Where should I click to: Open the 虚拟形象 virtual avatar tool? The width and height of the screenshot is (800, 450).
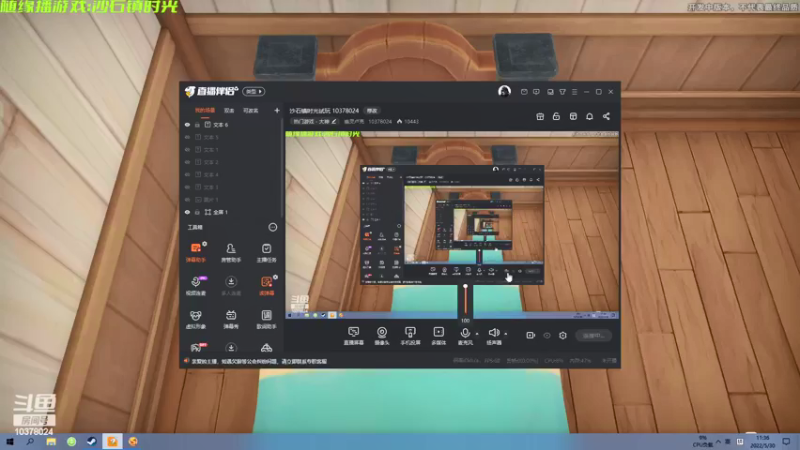tap(195, 319)
